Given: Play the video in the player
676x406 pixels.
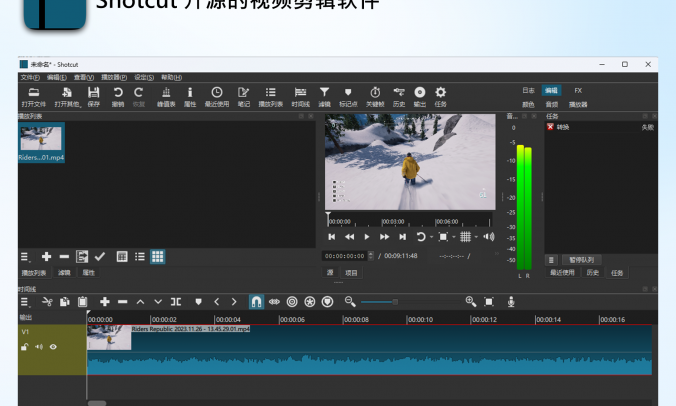Looking at the screenshot, I should [366, 237].
